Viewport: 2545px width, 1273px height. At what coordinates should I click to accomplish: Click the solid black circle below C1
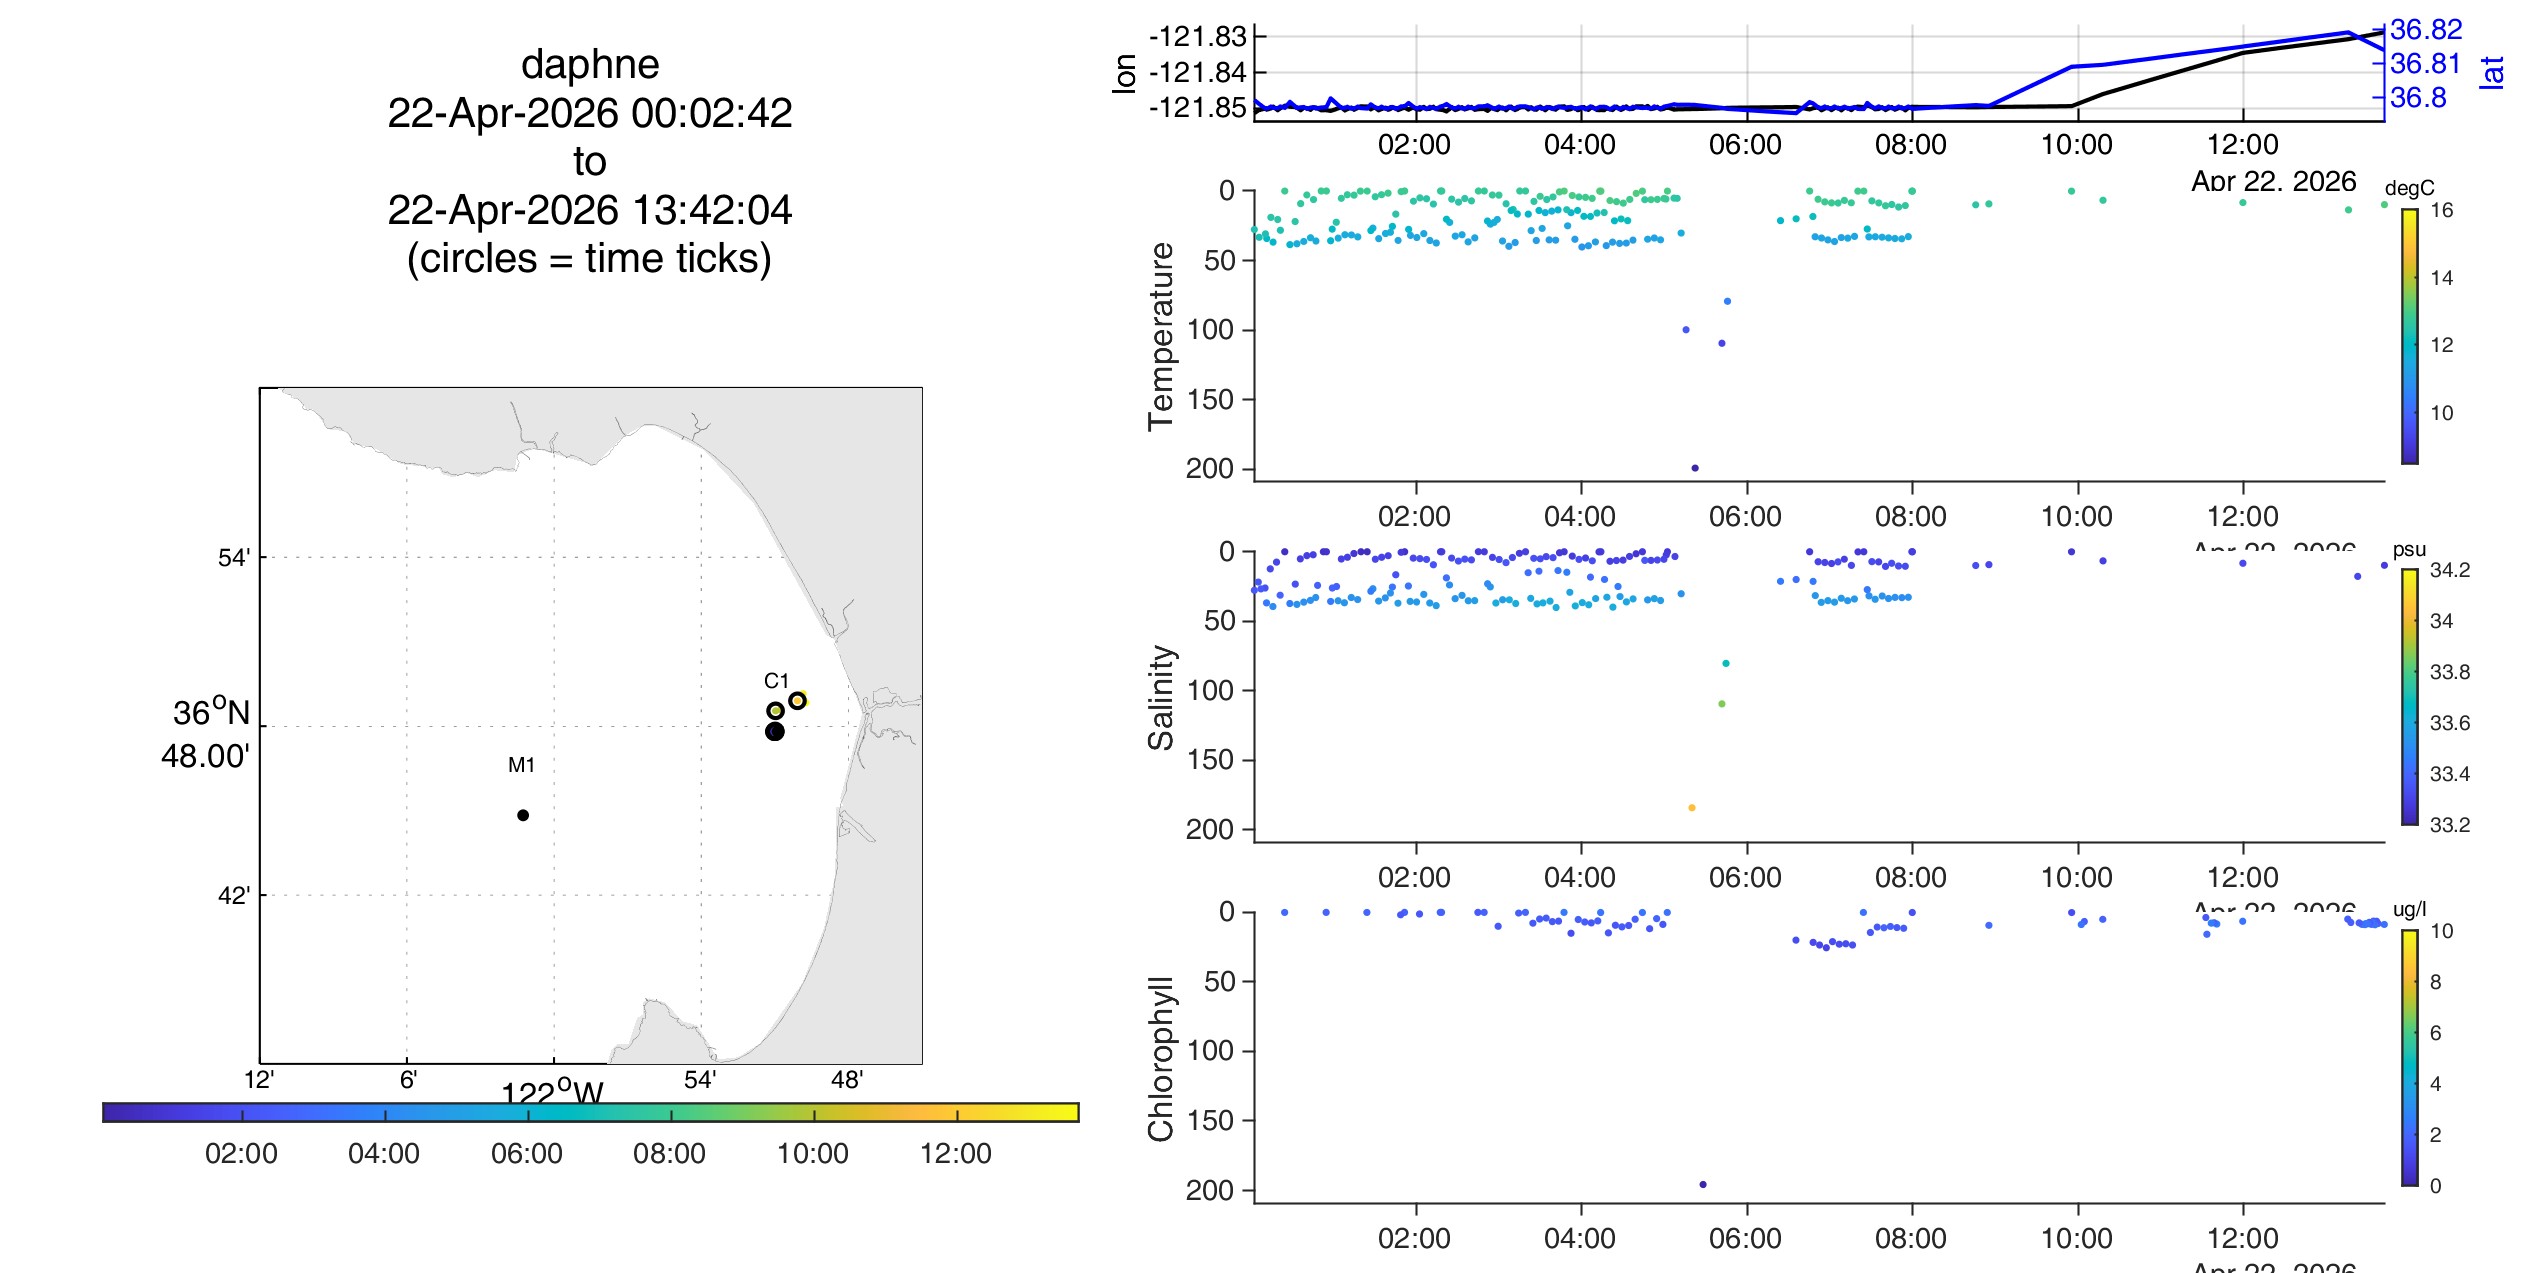coord(775,732)
